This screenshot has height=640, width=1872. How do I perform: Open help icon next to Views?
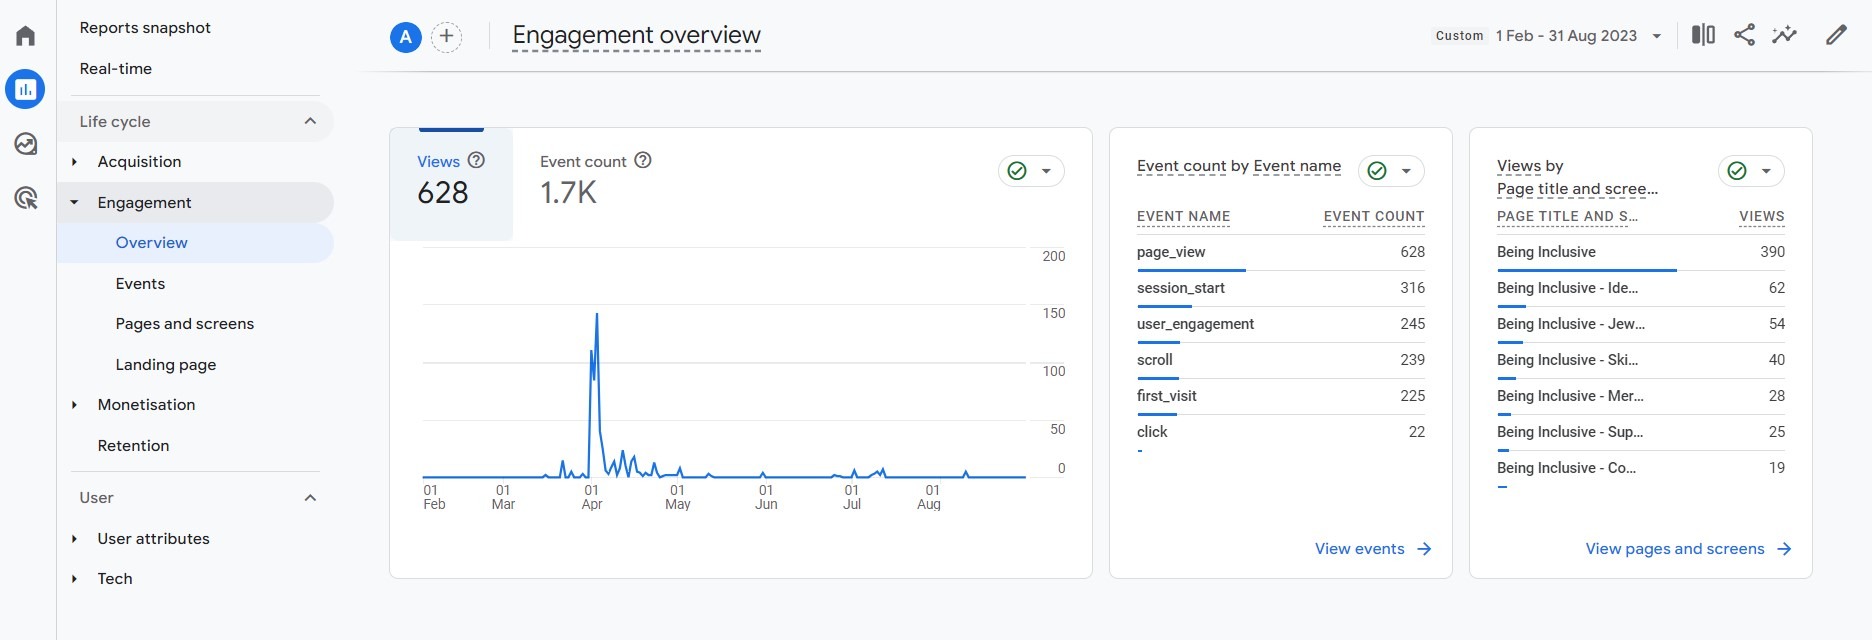(x=477, y=160)
